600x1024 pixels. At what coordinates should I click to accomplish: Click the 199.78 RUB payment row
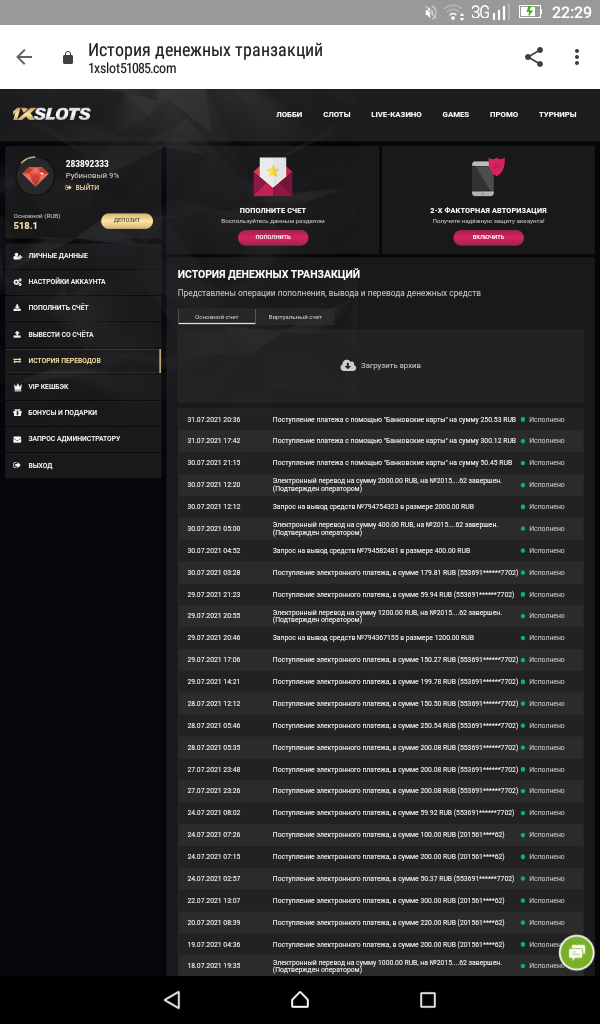[x=381, y=682]
